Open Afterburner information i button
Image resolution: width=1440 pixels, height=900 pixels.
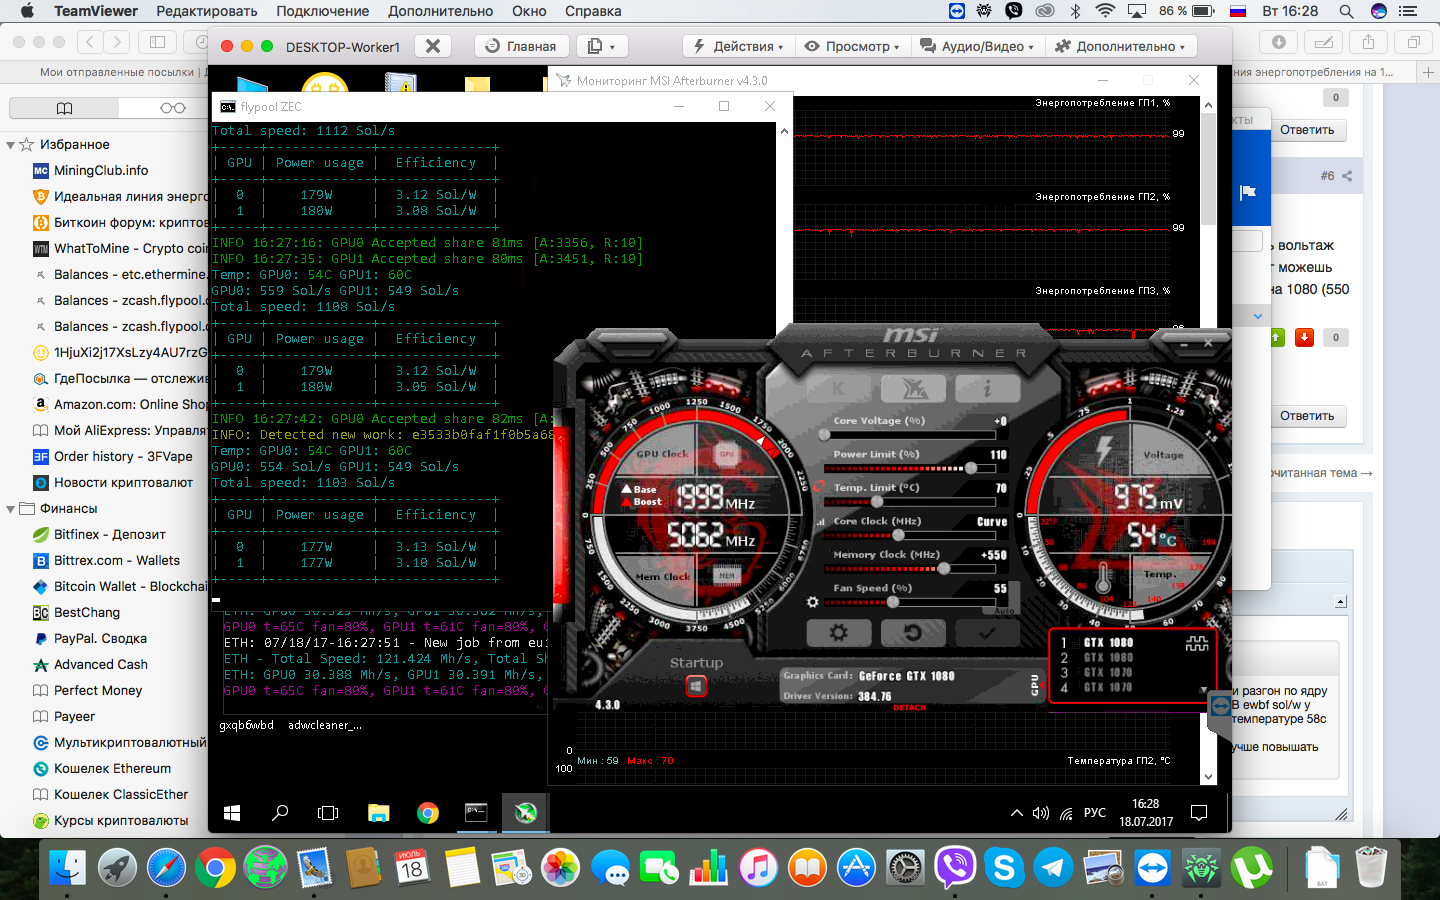tap(986, 388)
